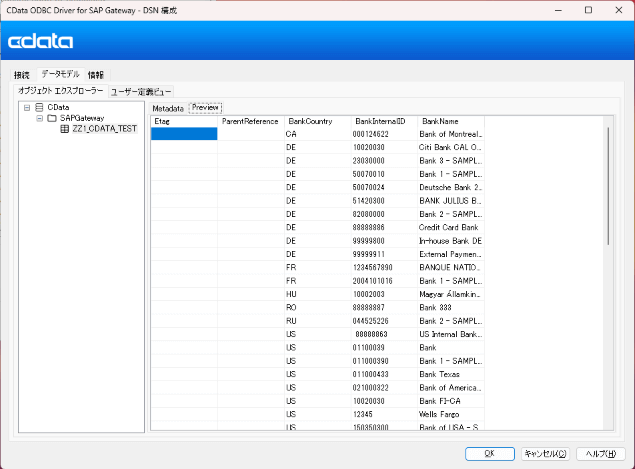The image size is (635, 469).
Task: Select BankInternalID cell 82080000
Action: click(x=384, y=214)
